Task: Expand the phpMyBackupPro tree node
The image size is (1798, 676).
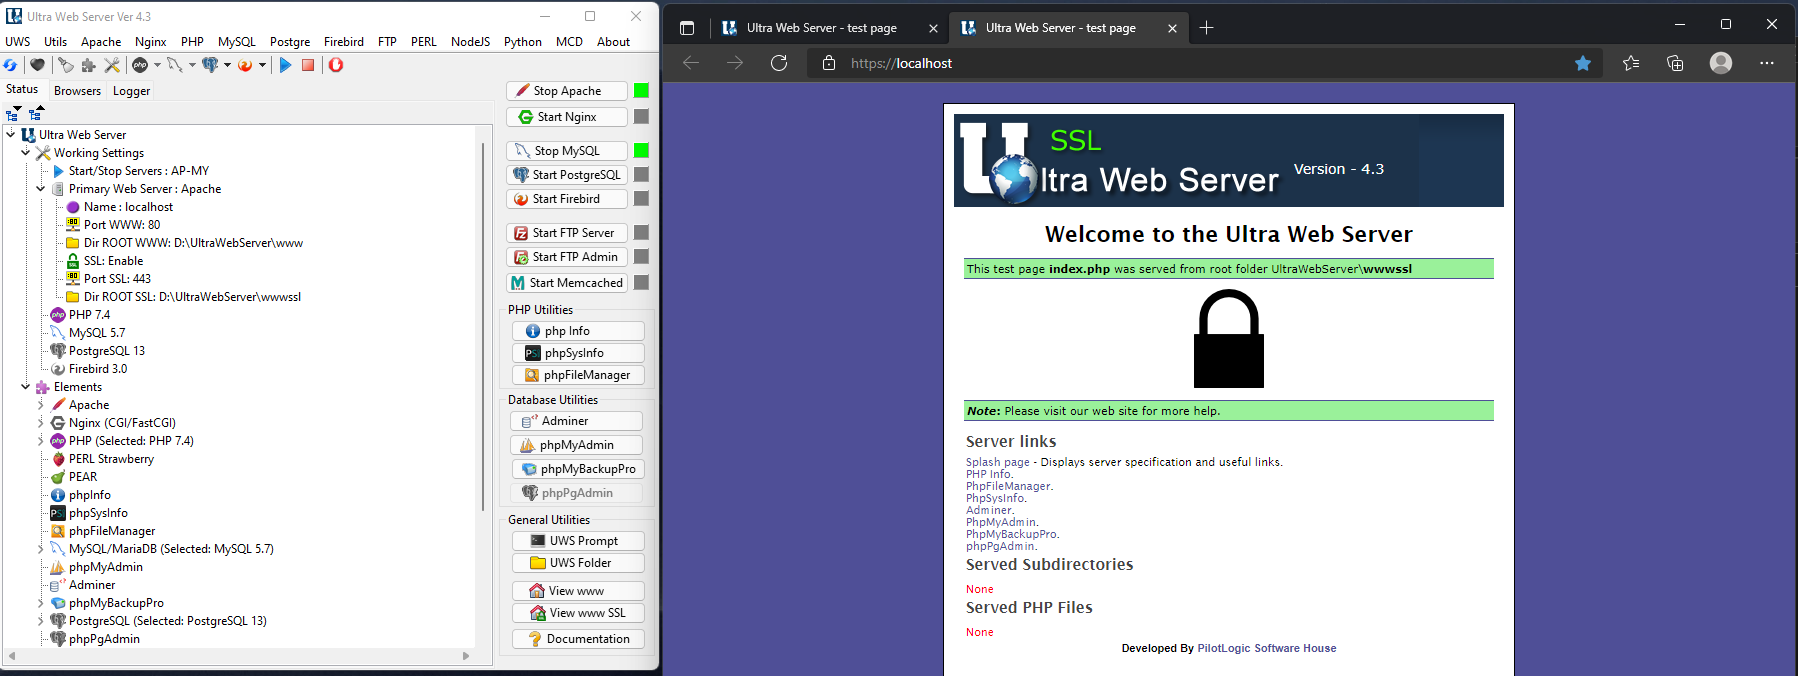Action: [x=41, y=602]
